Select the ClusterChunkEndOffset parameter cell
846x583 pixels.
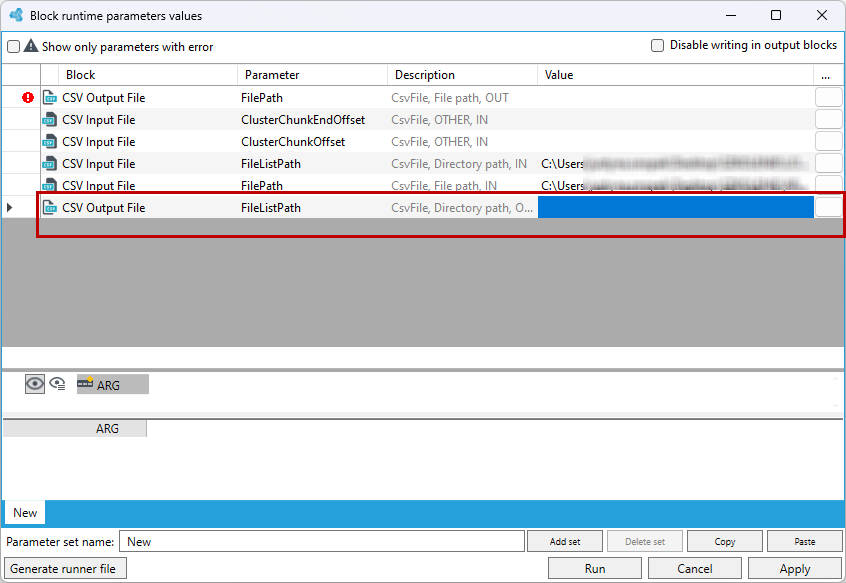point(312,120)
